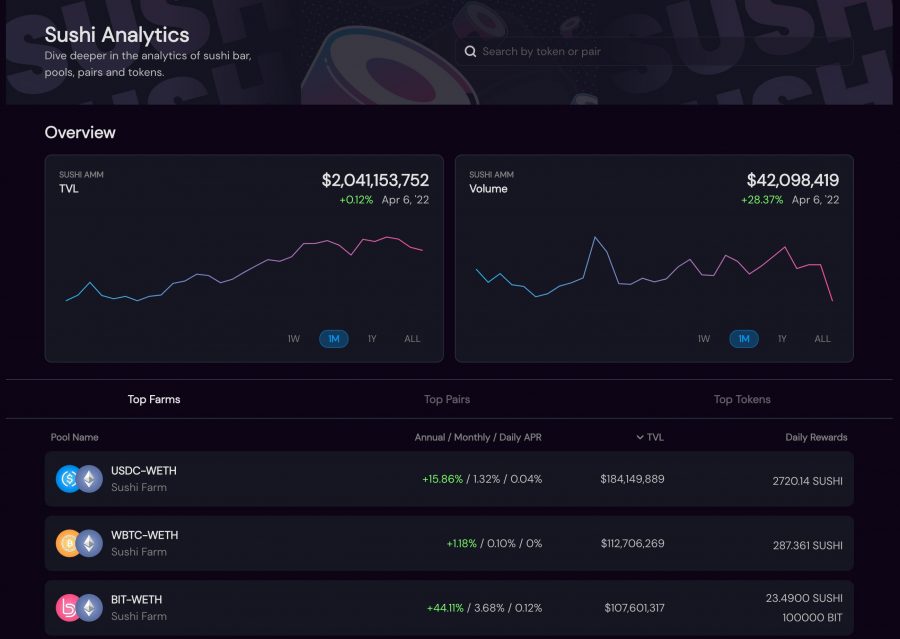The image size is (900, 639).
Task: Click the +15.86% APR value
Action: coord(442,479)
